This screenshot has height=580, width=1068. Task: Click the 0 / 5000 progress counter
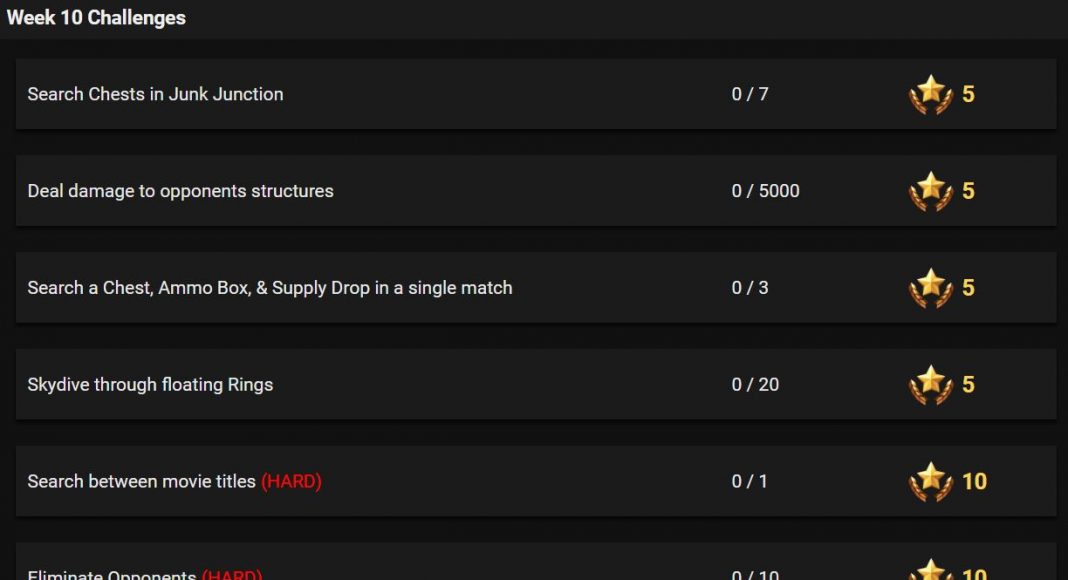pos(766,191)
